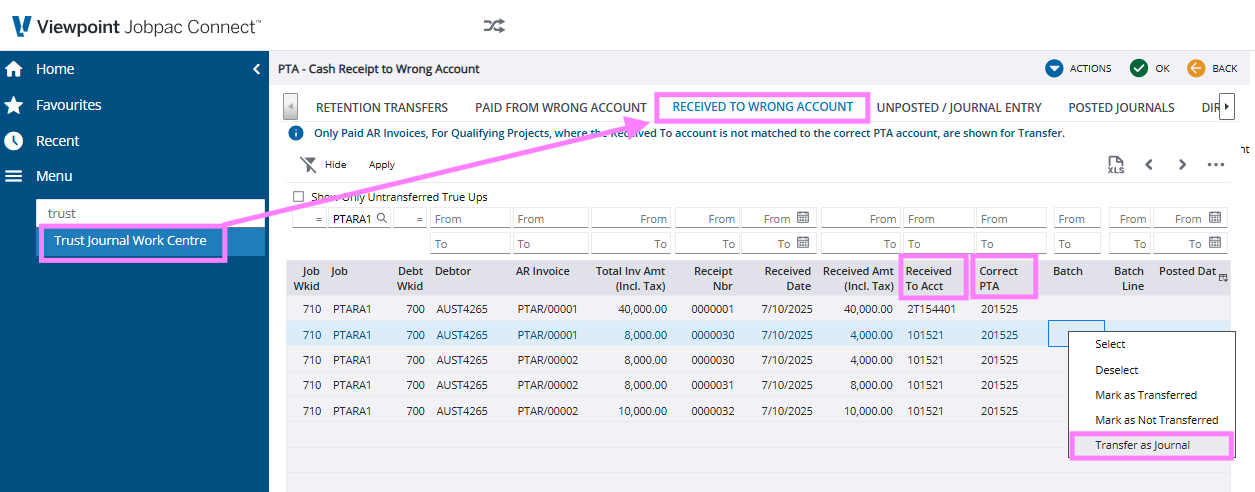Go to next page with right chevron
Image resolution: width=1255 pixels, height=492 pixels.
tap(1183, 165)
